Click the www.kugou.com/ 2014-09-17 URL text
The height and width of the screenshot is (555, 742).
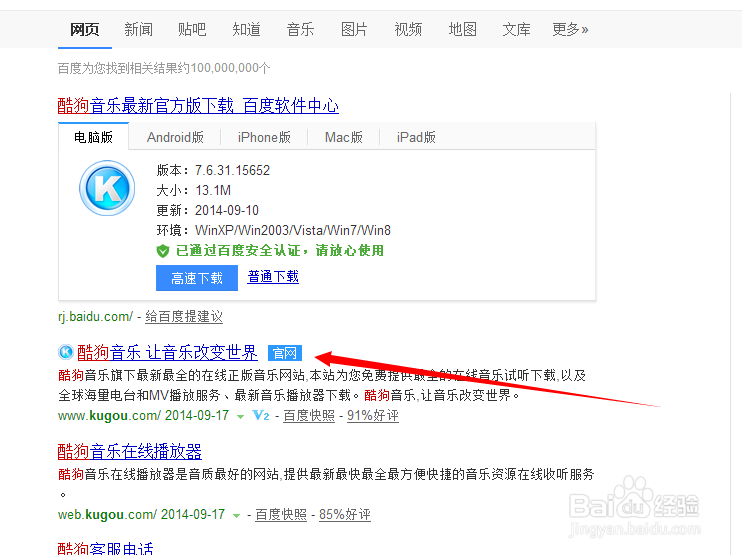click(143, 415)
